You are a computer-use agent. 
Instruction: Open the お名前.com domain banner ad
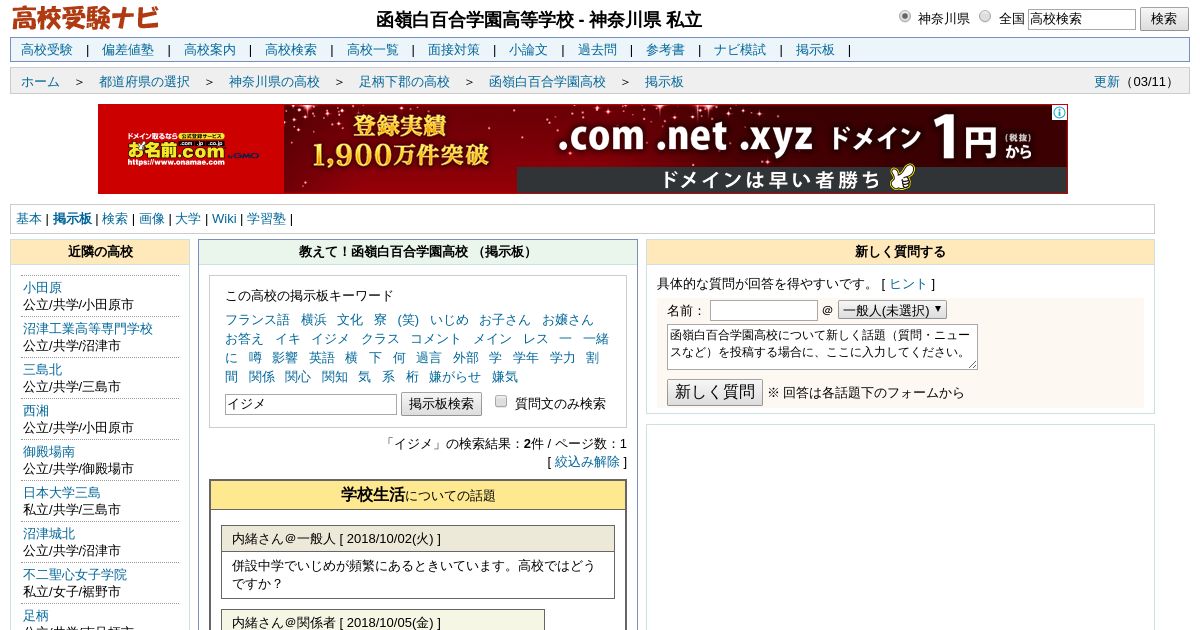coord(583,149)
